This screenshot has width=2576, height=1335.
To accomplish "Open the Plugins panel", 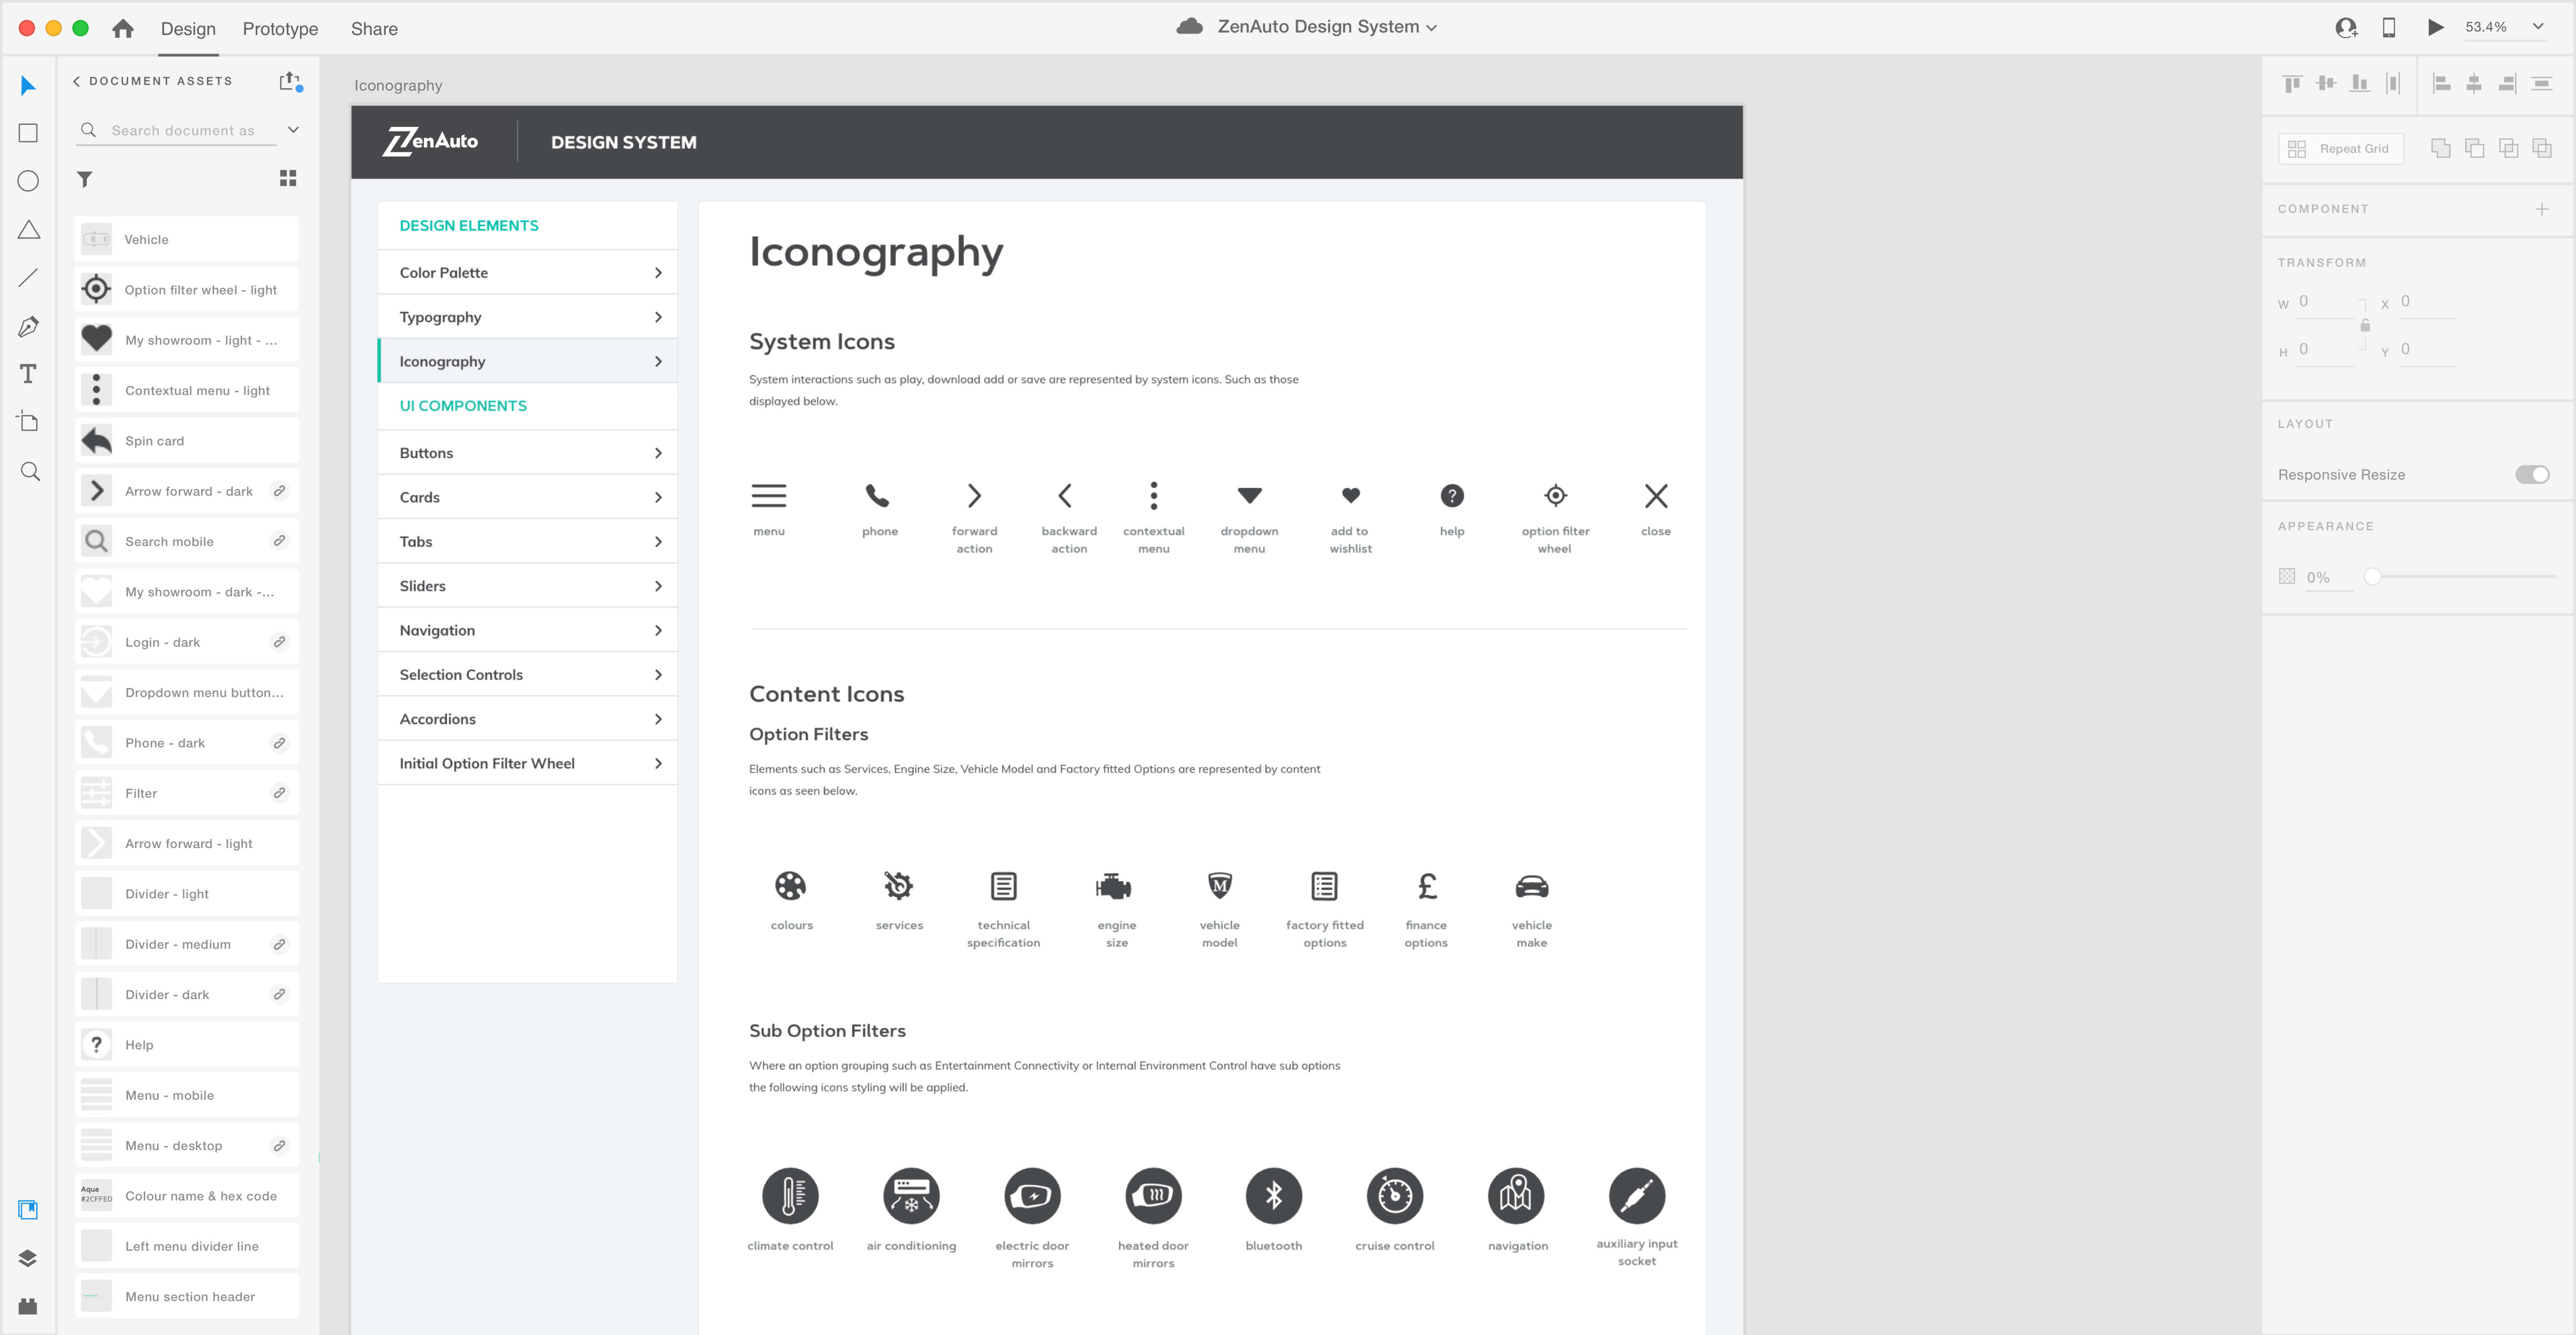I will click(x=28, y=1306).
